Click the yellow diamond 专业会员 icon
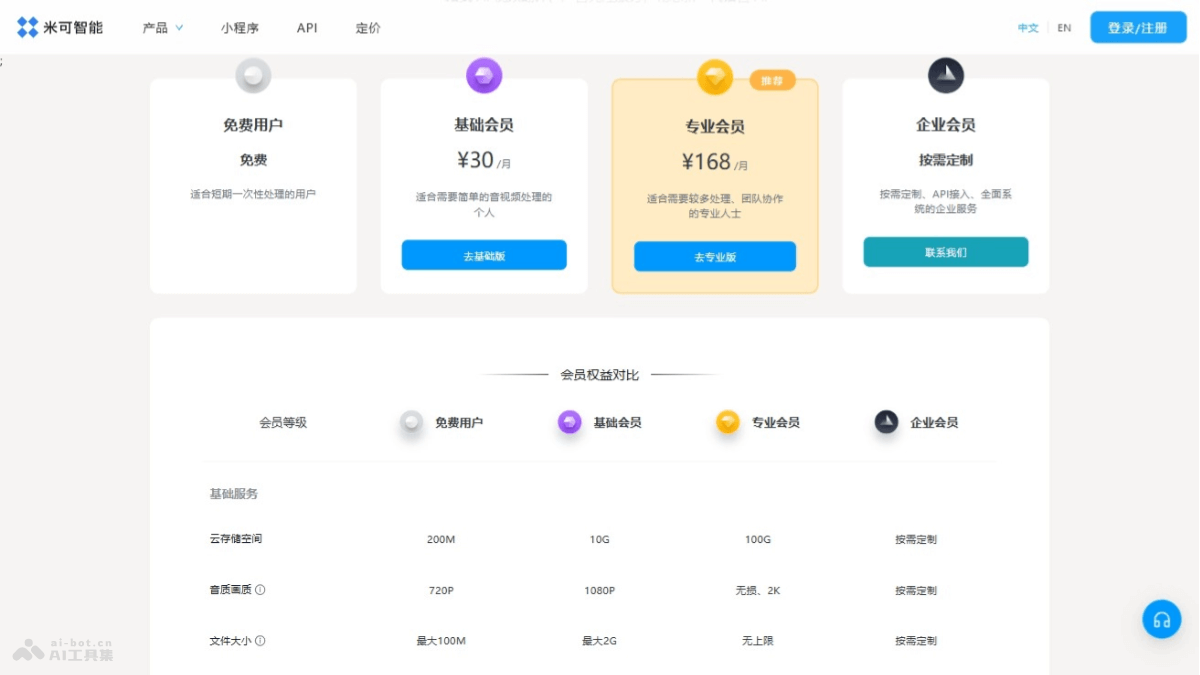The width and height of the screenshot is (1200, 675). point(714,73)
